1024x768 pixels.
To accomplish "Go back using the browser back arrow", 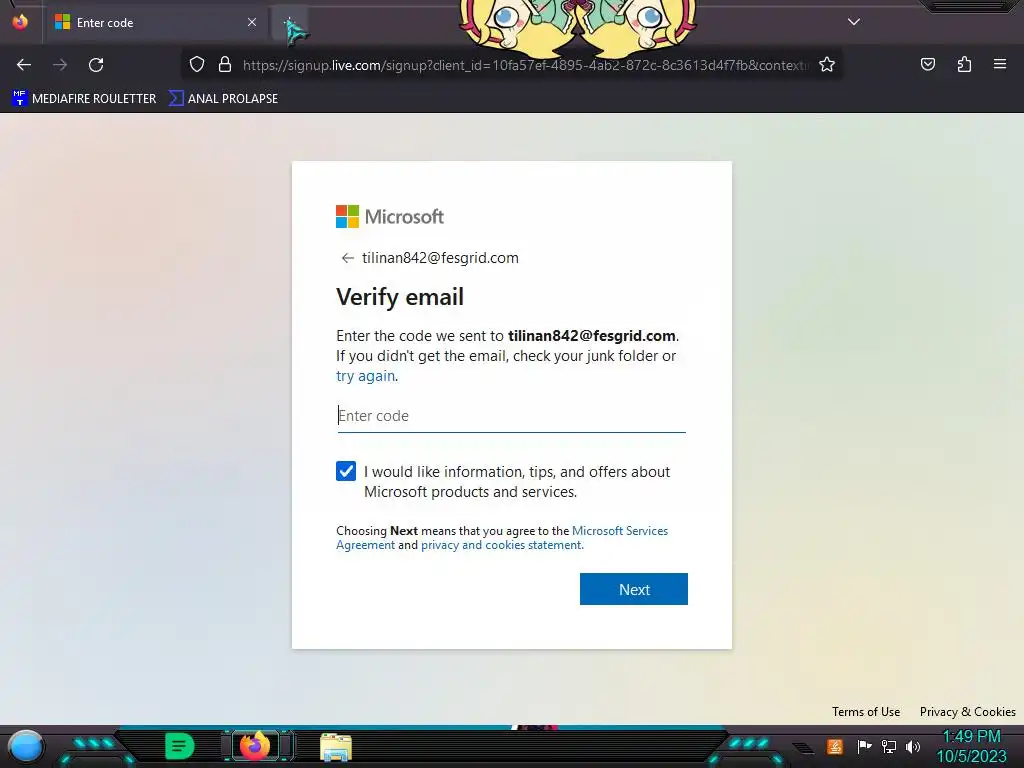I will tap(24, 65).
